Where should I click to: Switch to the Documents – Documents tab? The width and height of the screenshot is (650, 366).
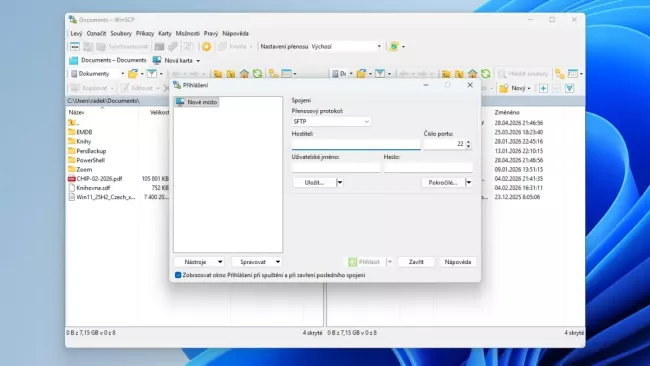coord(108,61)
